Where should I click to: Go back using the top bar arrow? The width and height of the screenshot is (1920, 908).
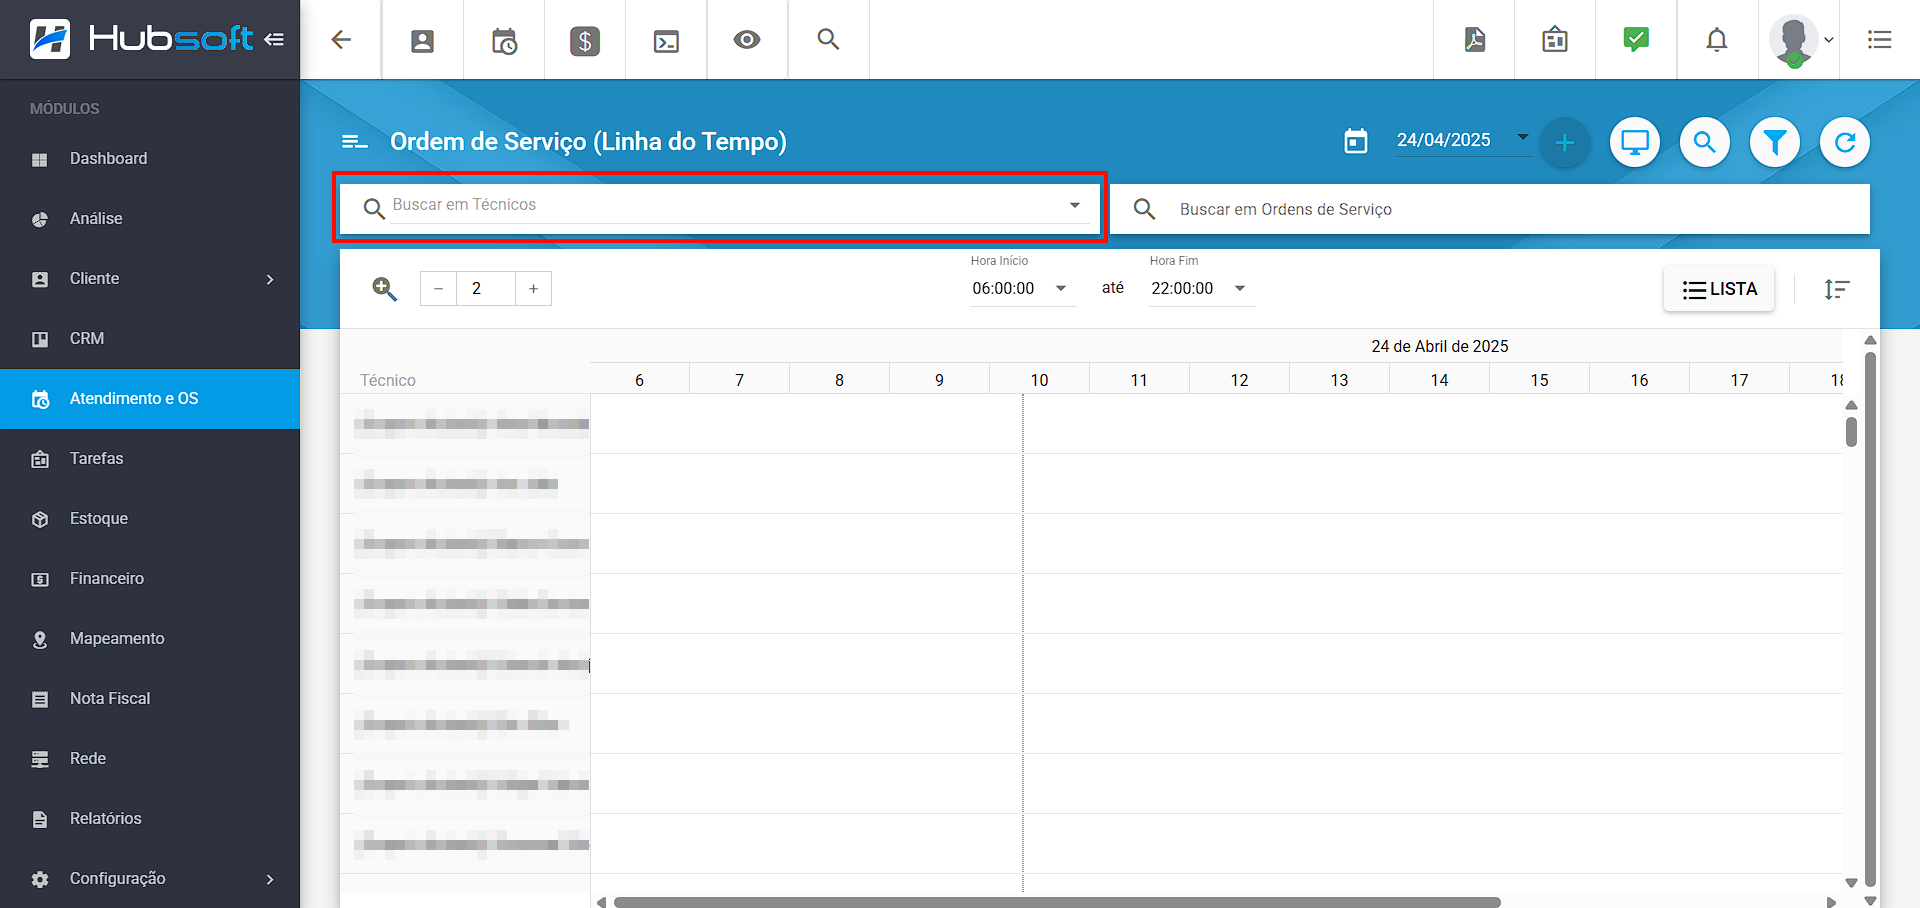pyautogui.click(x=341, y=40)
